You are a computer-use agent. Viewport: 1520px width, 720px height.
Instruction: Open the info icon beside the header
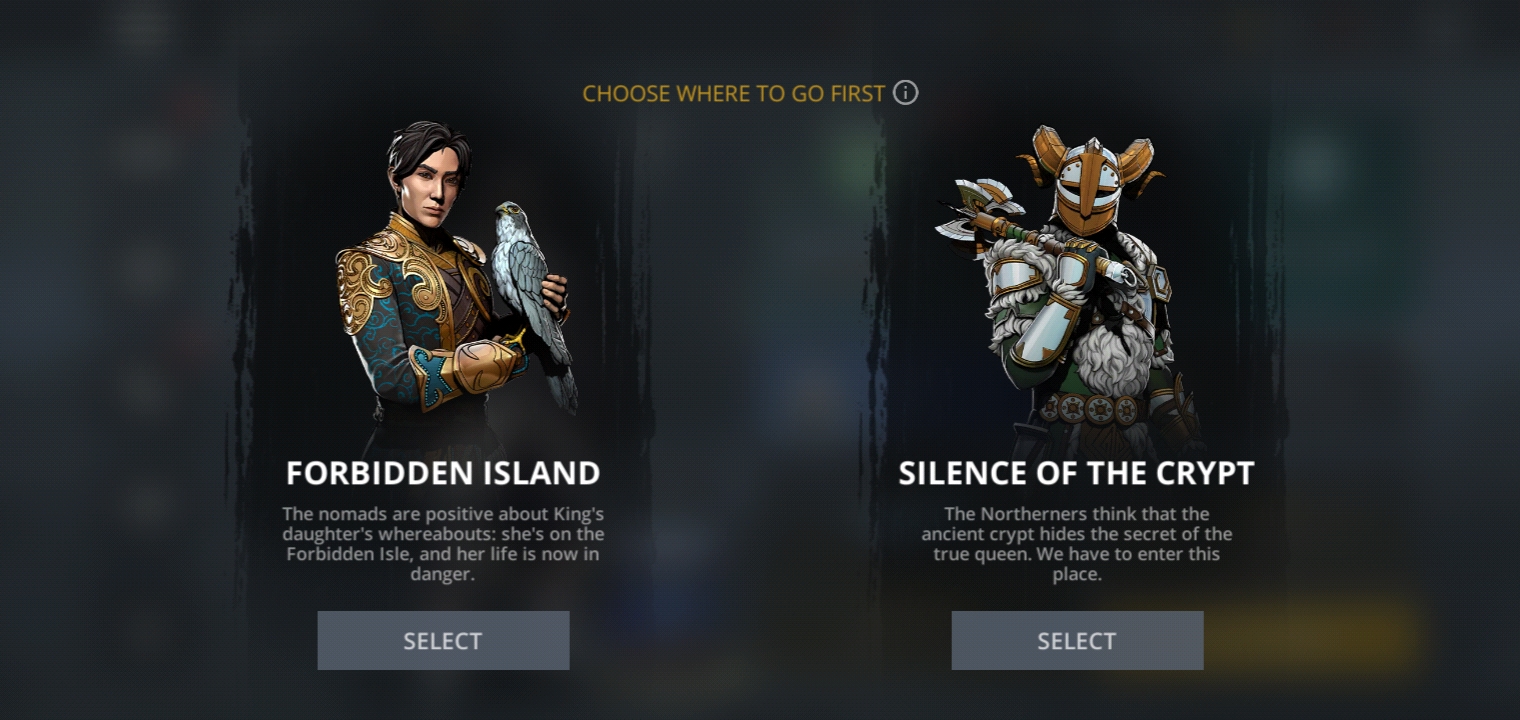[x=905, y=93]
